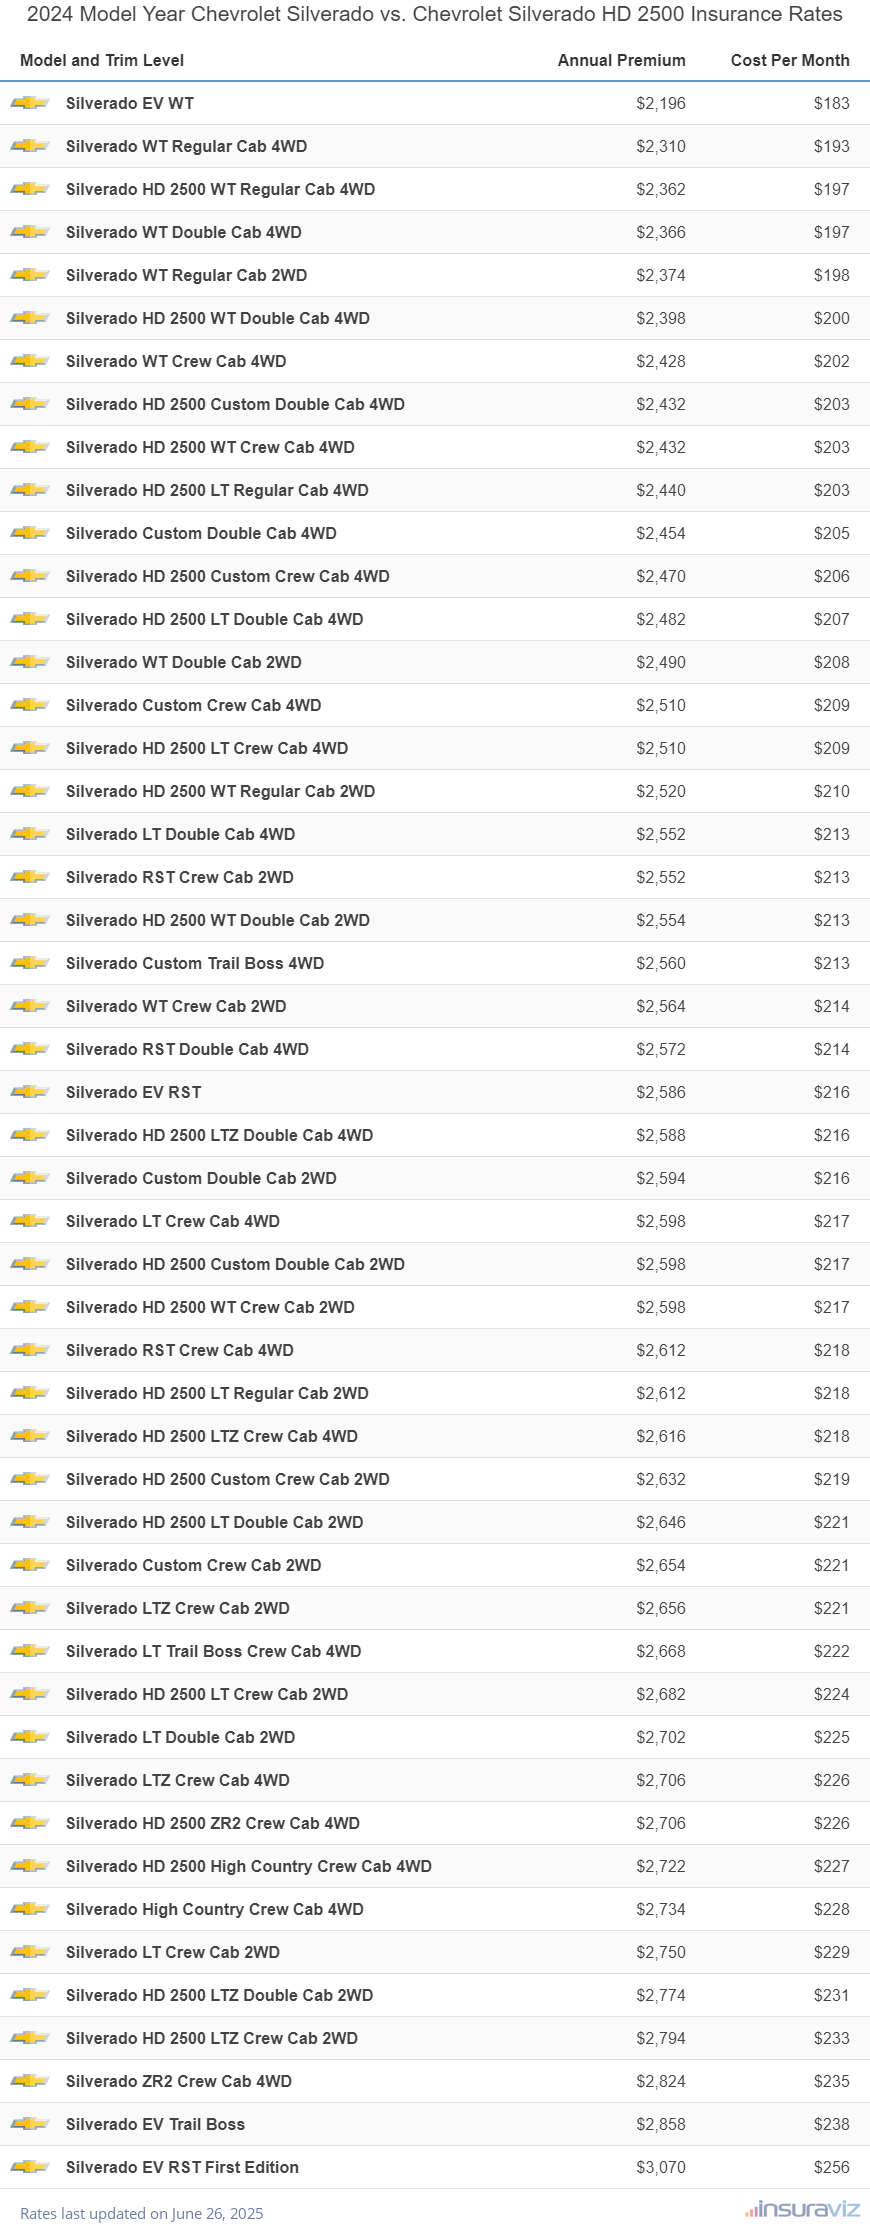Click the Cost Per Month column header
This screenshot has height=2229, width=870.
(x=790, y=60)
